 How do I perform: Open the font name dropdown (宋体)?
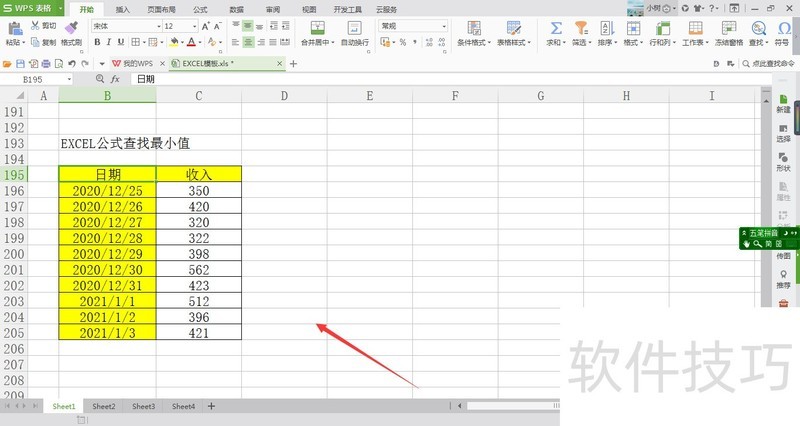pos(159,26)
